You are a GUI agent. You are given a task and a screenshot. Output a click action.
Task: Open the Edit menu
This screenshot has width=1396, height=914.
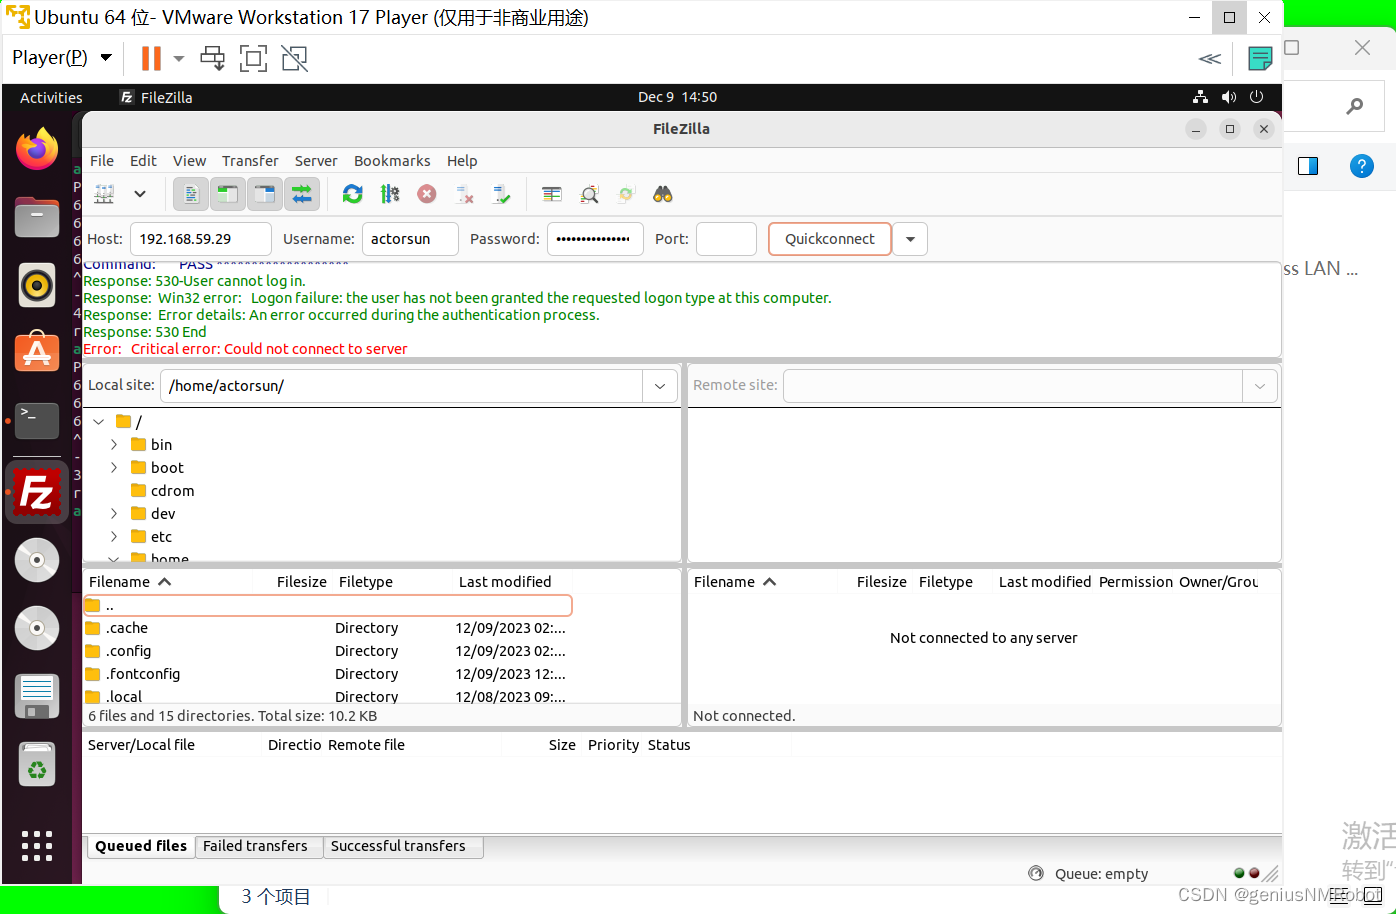143,161
